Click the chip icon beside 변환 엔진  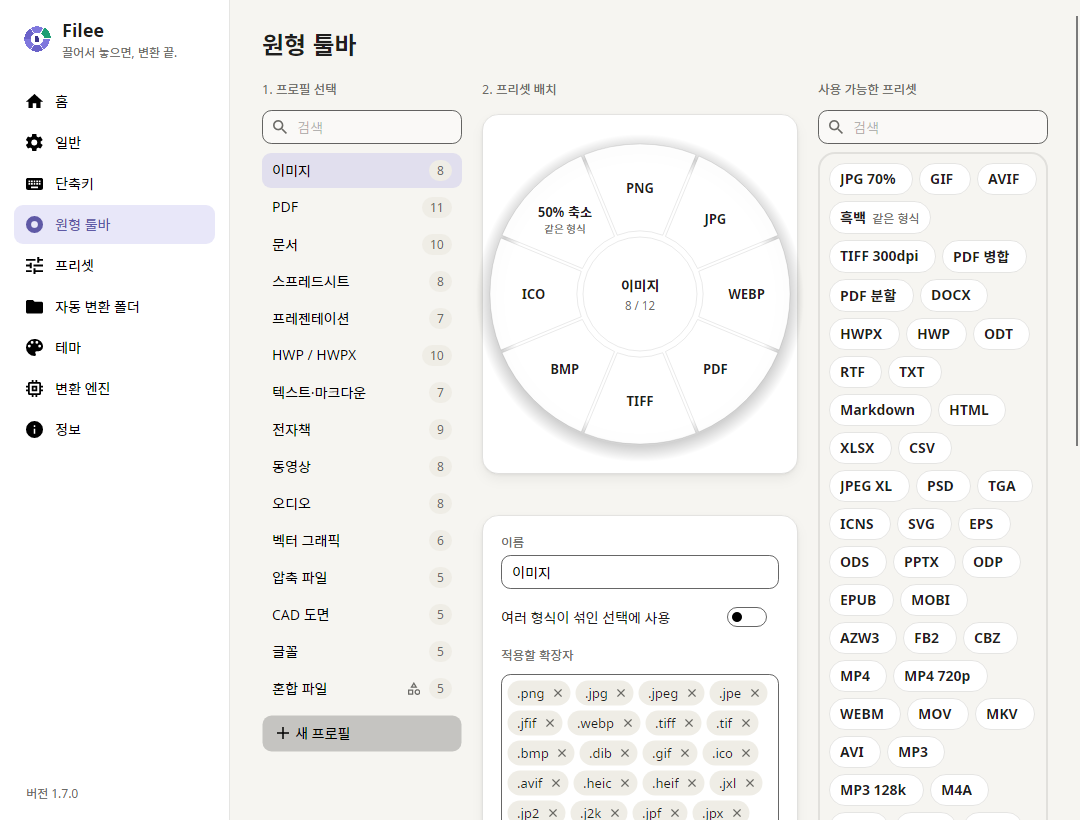[34, 388]
